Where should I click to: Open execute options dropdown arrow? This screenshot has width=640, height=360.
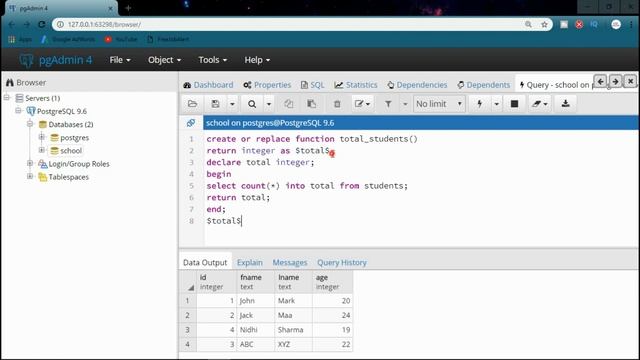[496, 104]
